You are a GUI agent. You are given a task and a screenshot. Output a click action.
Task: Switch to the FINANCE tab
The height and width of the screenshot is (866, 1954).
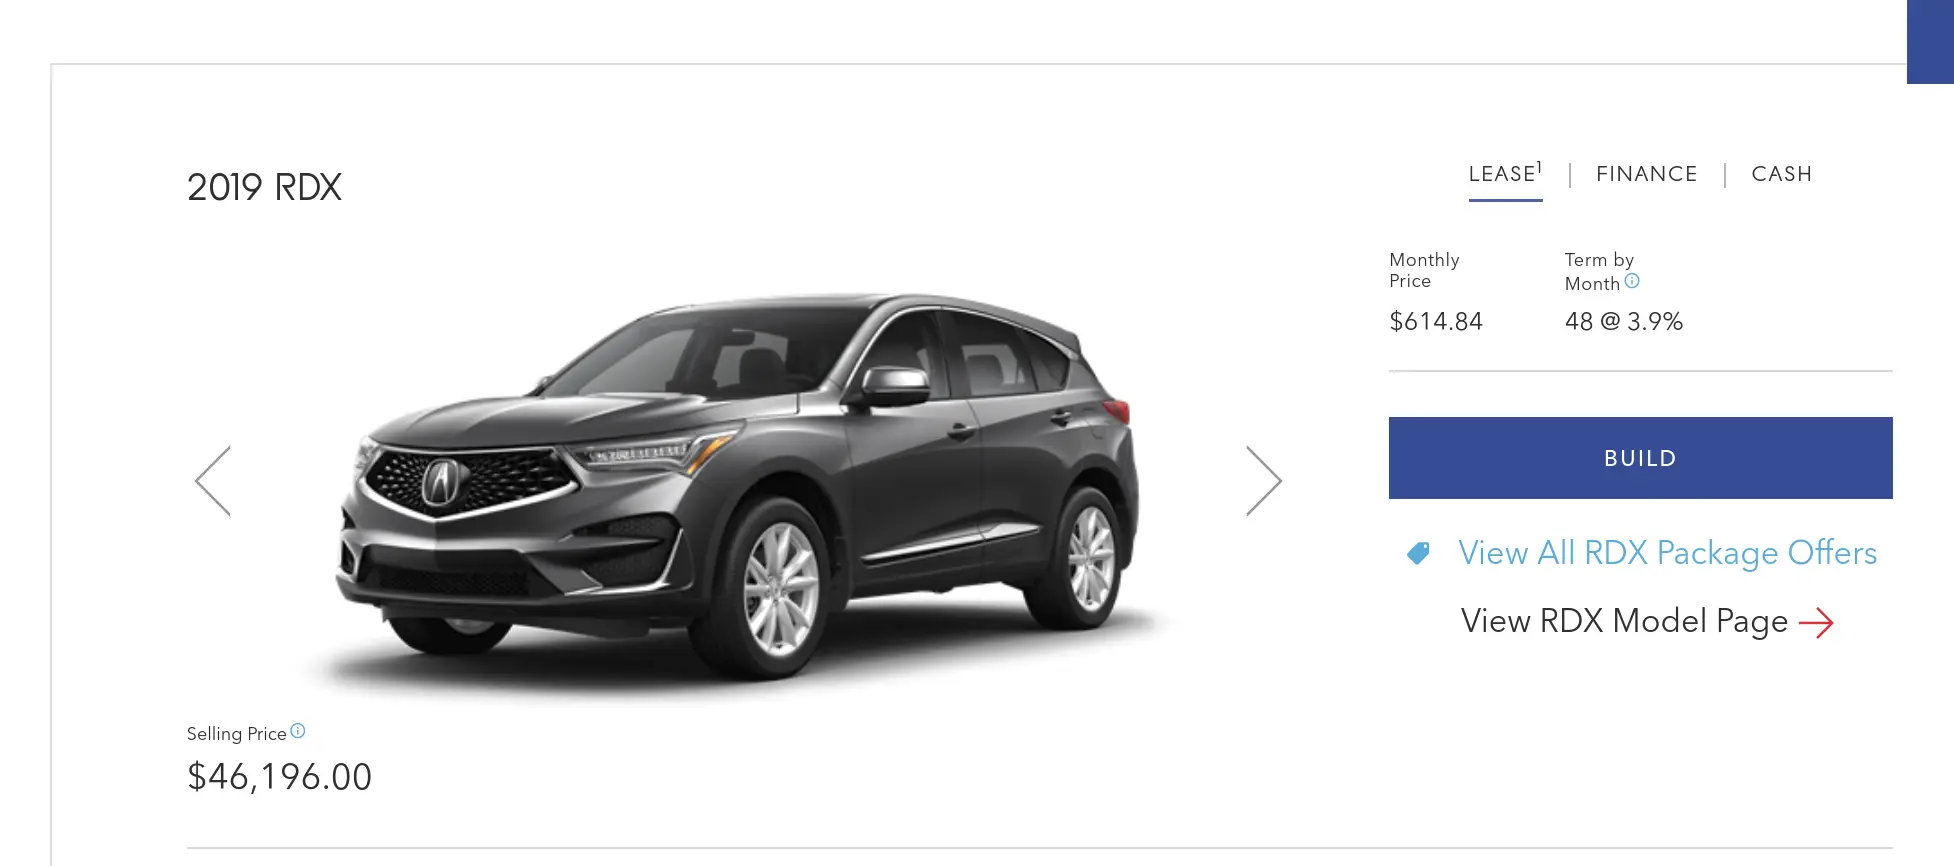click(x=1646, y=174)
